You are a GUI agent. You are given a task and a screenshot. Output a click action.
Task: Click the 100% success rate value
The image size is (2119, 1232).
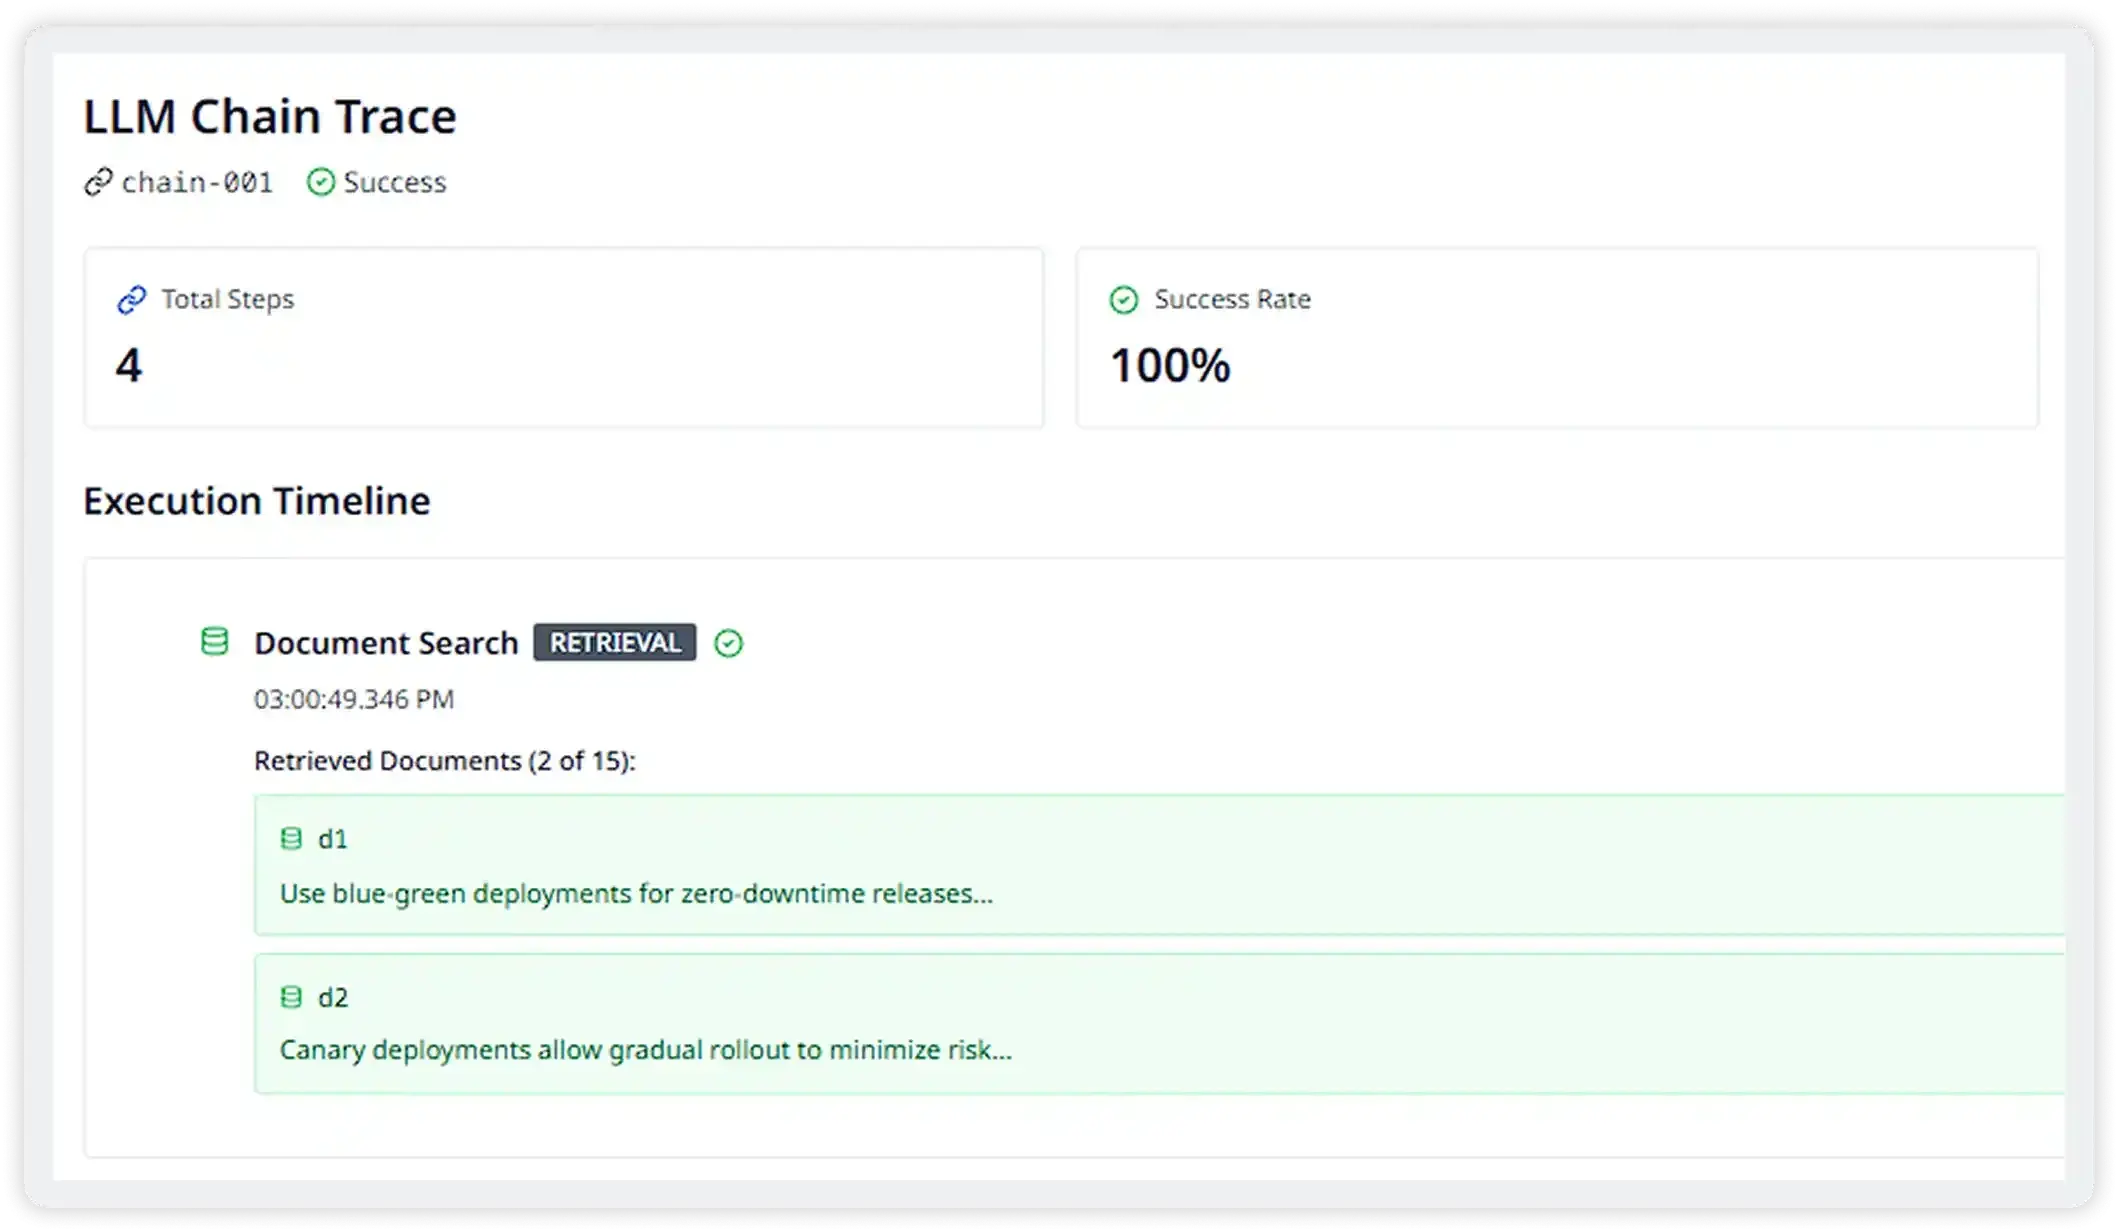1170,365
